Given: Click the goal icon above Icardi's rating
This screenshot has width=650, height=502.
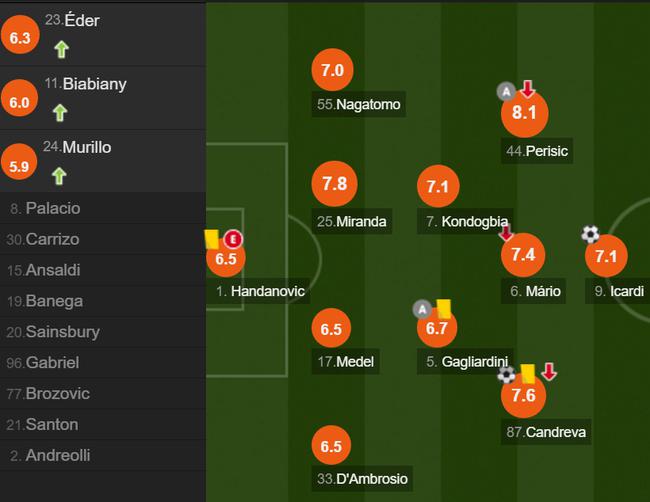Looking at the screenshot, I should (x=590, y=234).
